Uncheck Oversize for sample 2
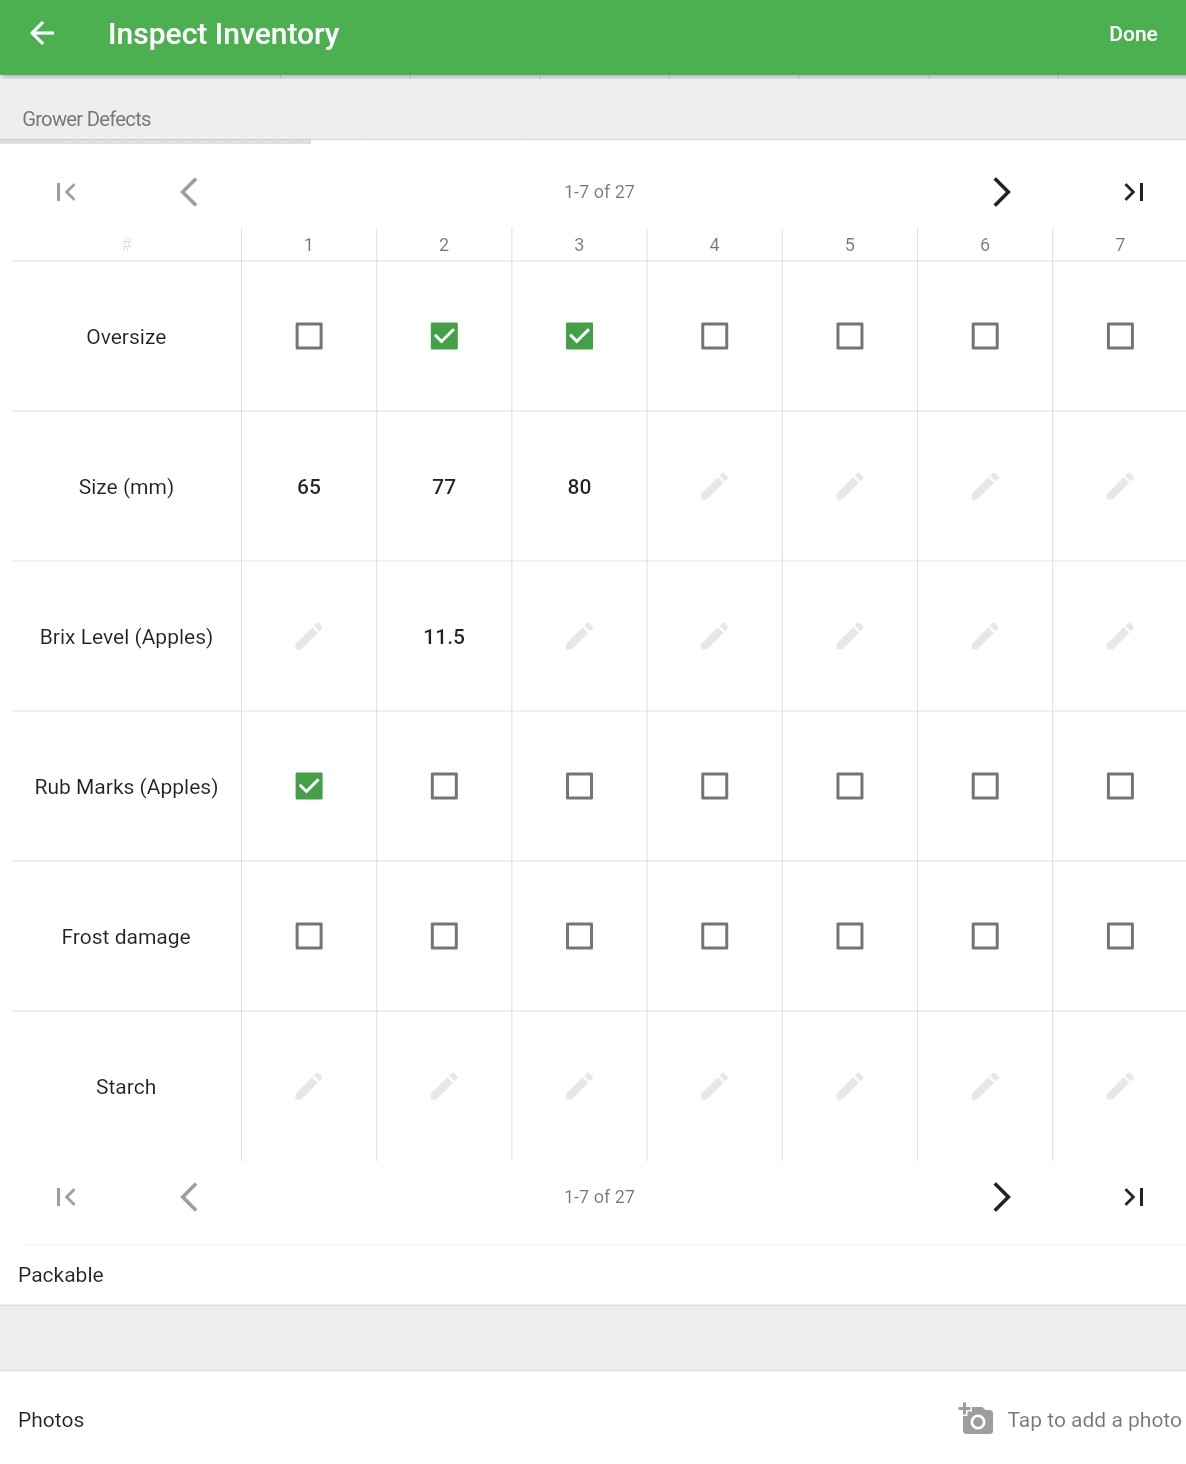This screenshot has height=1464, width=1186. 444,336
